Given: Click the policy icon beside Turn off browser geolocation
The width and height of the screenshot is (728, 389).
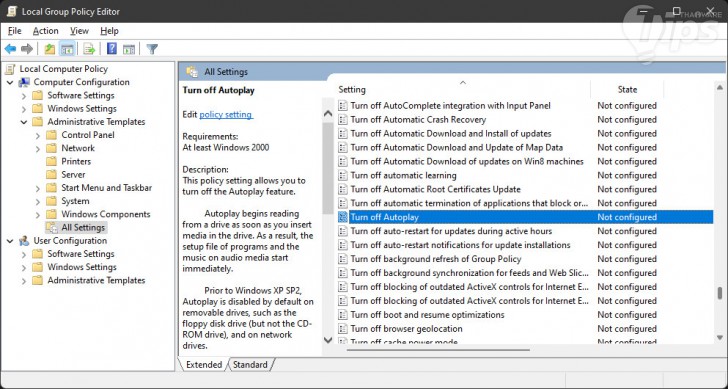Looking at the screenshot, I should tap(343, 329).
